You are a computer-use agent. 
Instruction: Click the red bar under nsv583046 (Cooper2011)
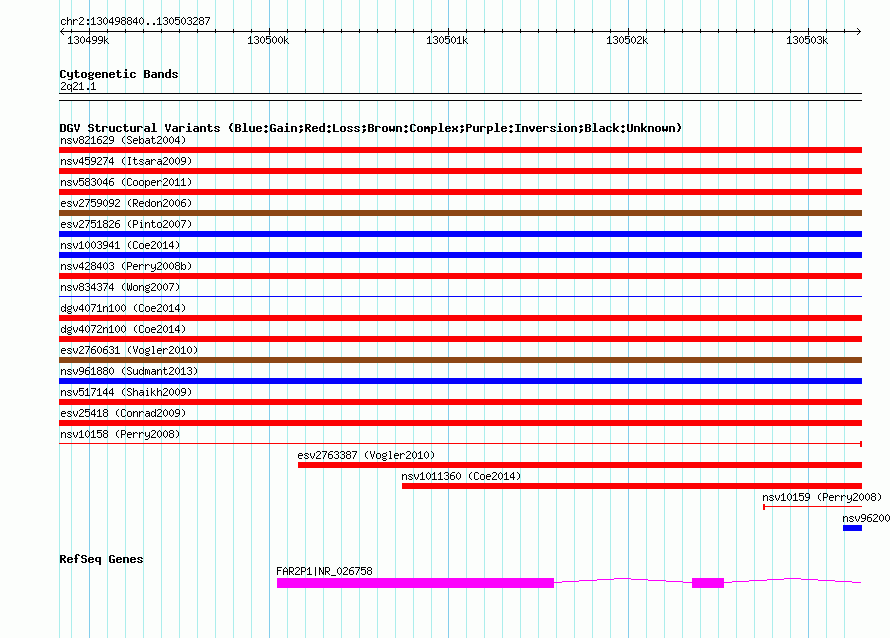[460, 192]
